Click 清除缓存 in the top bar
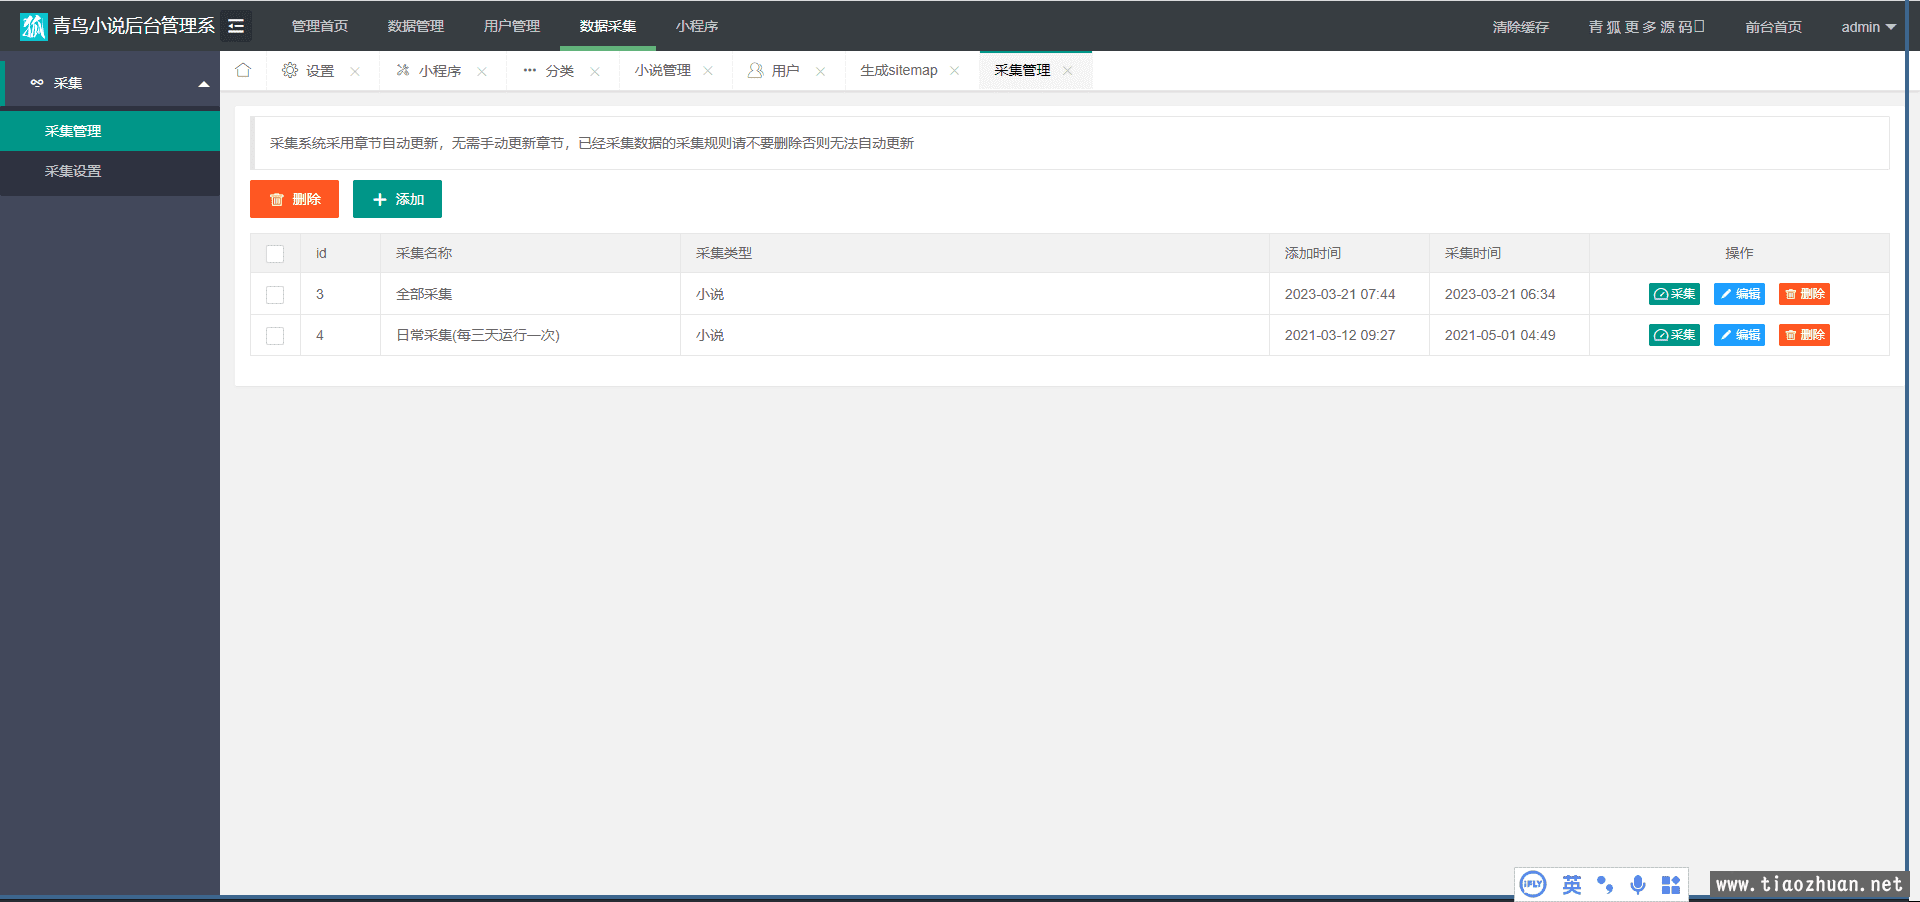The image size is (1920, 902). point(1521,27)
